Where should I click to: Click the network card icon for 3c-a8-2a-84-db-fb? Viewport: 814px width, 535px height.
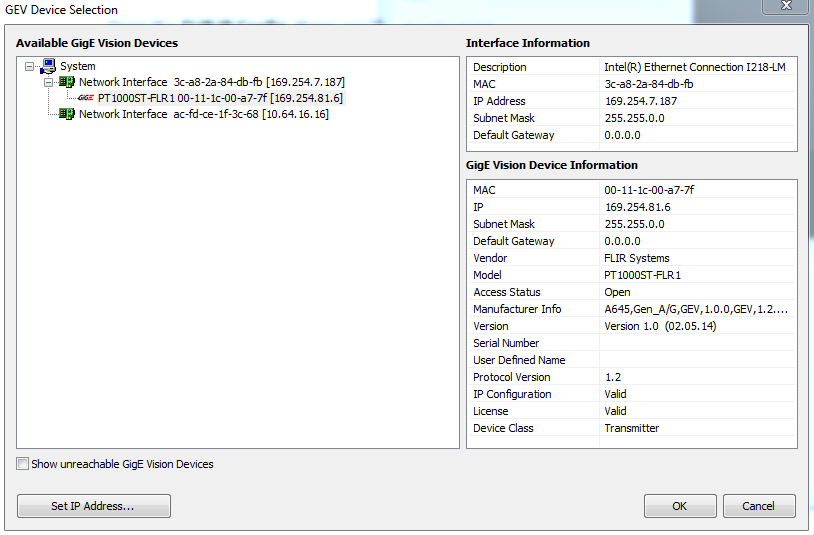click(x=67, y=82)
